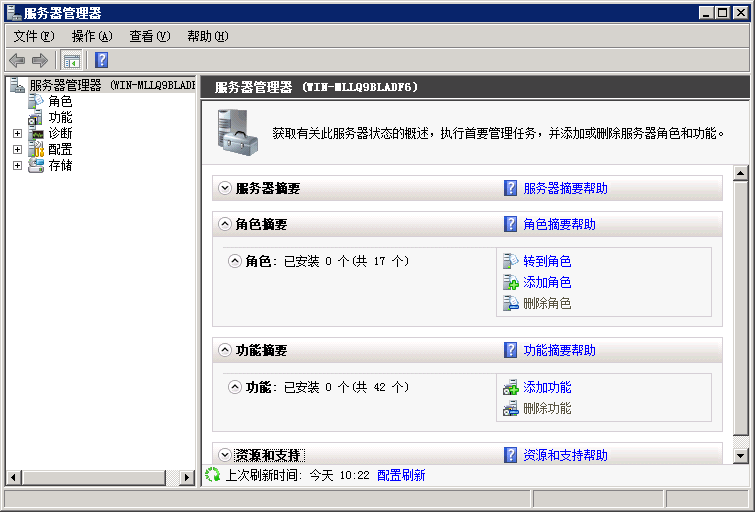Click the tree pane scroll left arrow
Screen dimensions: 755x512
(x=13, y=477)
